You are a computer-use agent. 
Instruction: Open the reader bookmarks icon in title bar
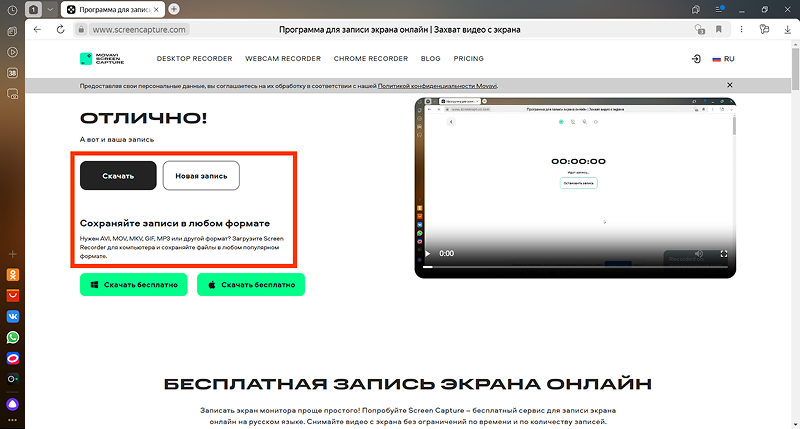696,10
